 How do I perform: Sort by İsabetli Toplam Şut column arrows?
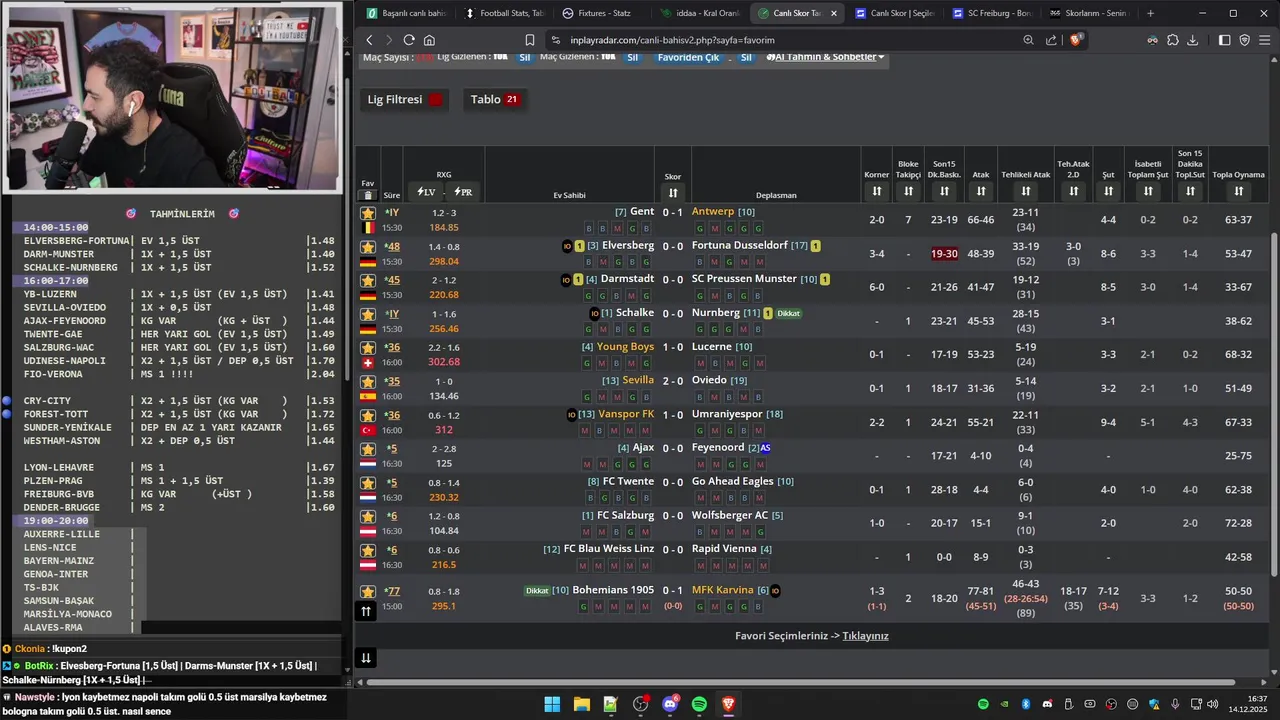(1148, 191)
